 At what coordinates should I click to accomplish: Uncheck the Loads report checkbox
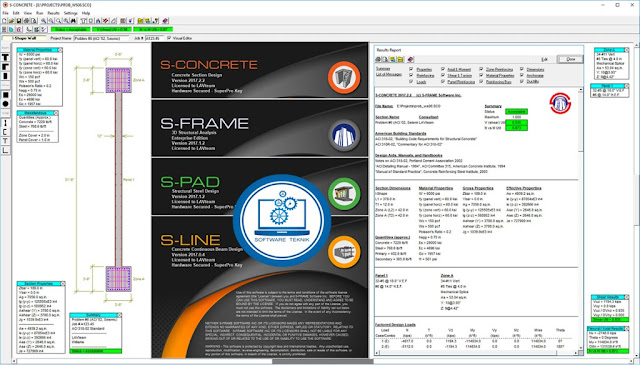(x=411, y=82)
